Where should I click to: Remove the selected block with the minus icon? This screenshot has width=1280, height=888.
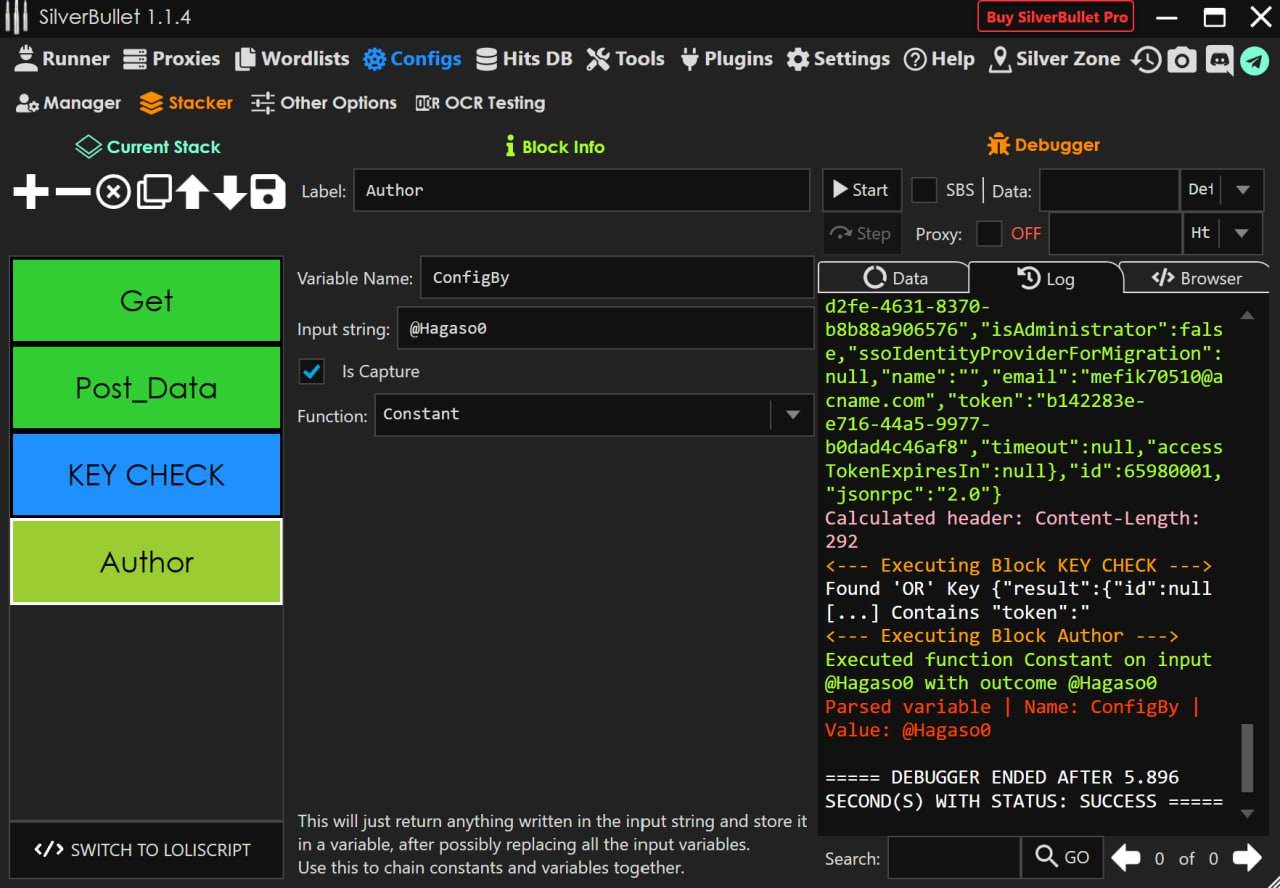coord(72,191)
